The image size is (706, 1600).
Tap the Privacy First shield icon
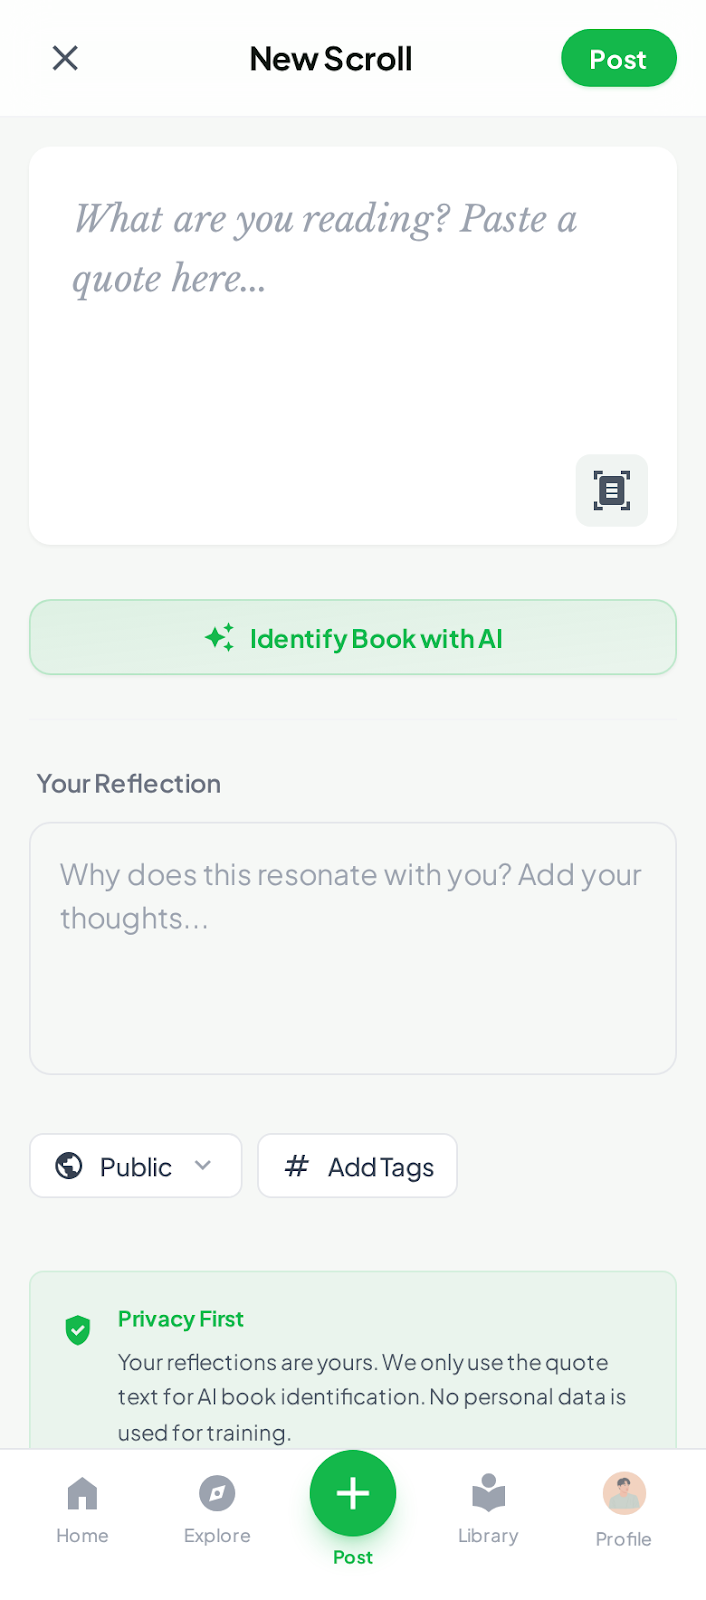point(78,1330)
